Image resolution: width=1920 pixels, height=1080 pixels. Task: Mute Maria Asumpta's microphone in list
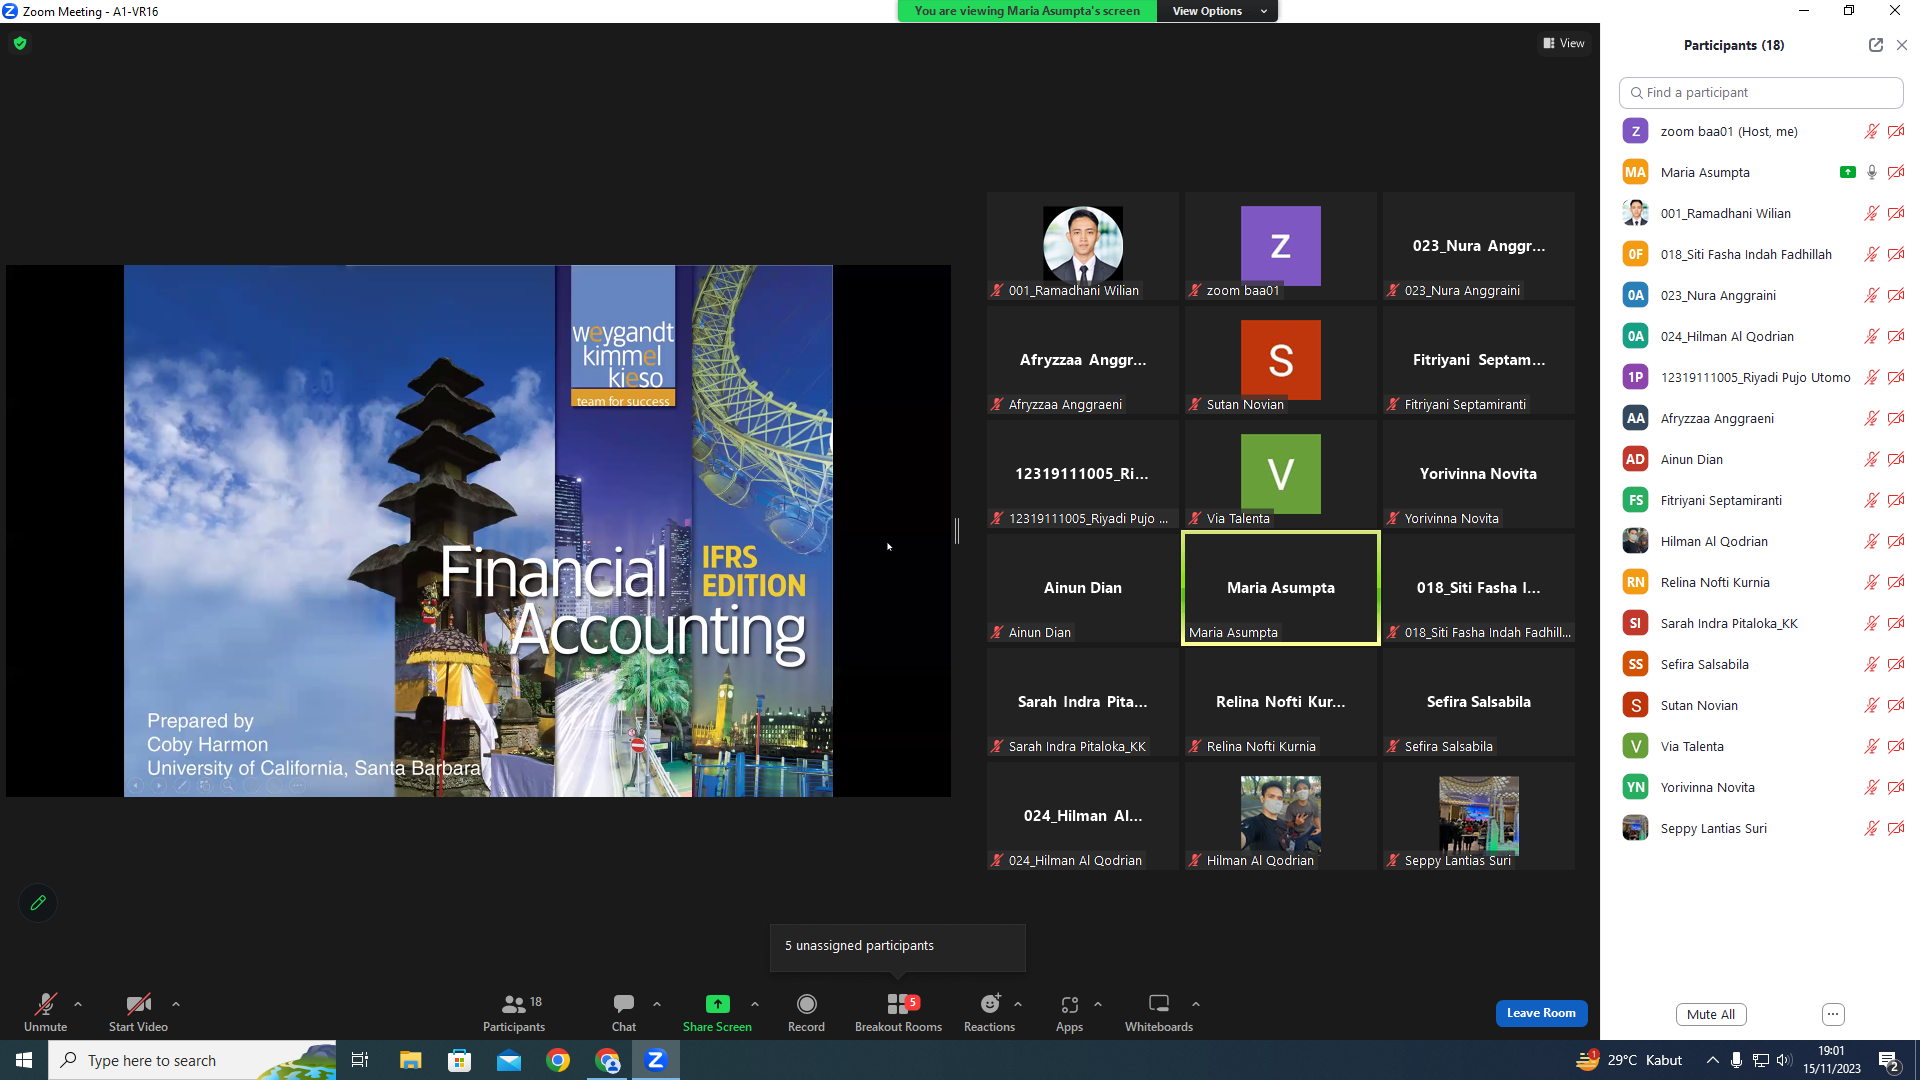click(1871, 172)
